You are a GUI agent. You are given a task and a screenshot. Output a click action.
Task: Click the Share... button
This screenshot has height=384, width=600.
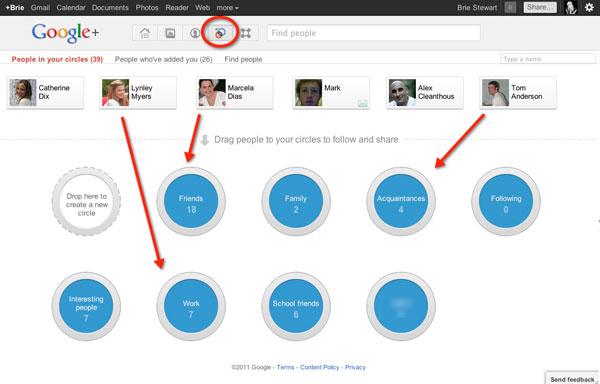(x=540, y=7)
